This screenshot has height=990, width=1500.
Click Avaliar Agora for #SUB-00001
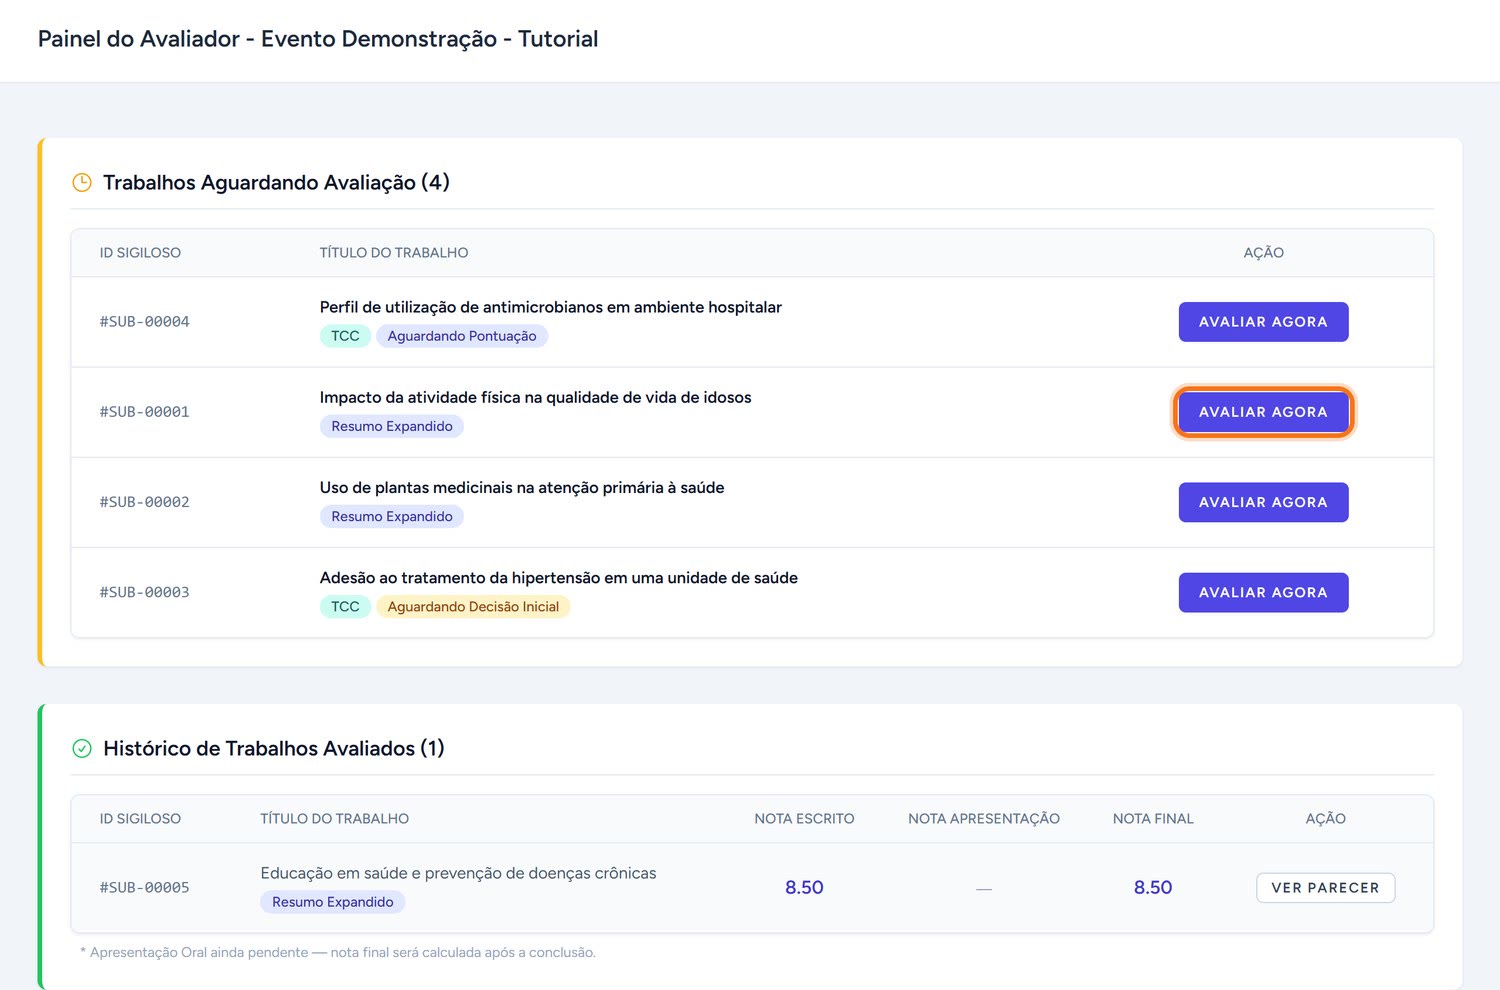click(1263, 412)
